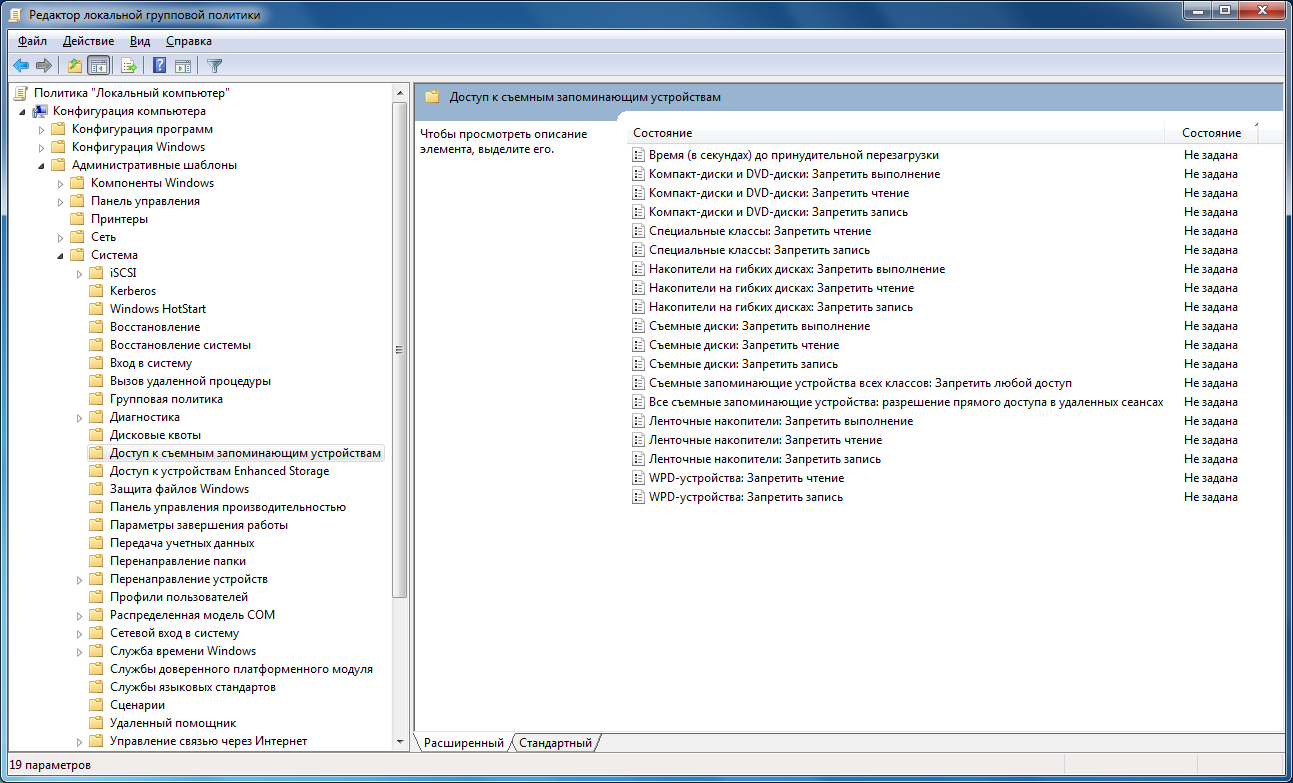Expand the Конфигурация Windows node
This screenshot has width=1293, height=783.
pyautogui.click(x=41, y=147)
